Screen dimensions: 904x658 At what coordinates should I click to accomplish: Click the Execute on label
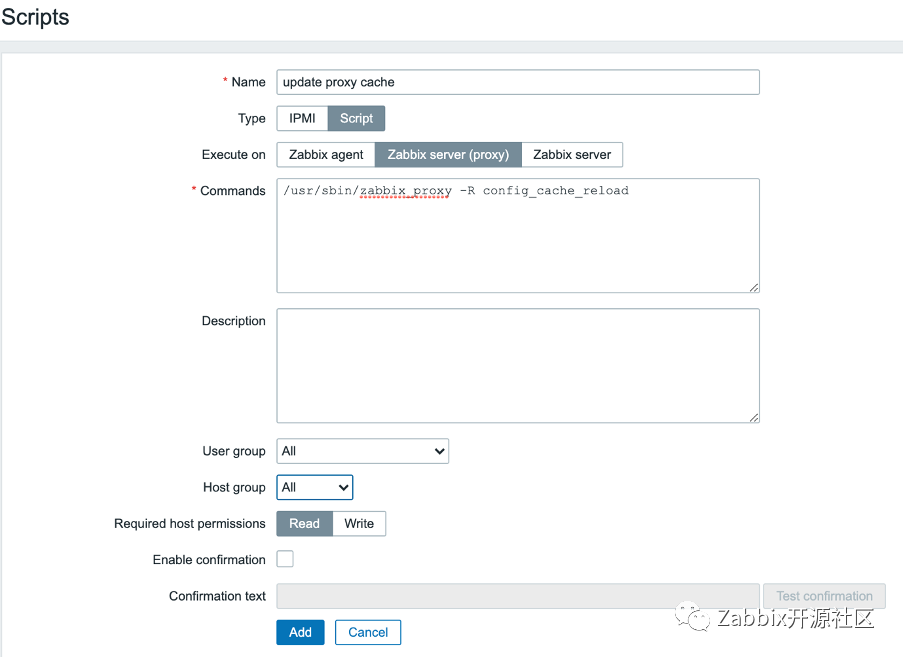point(233,155)
